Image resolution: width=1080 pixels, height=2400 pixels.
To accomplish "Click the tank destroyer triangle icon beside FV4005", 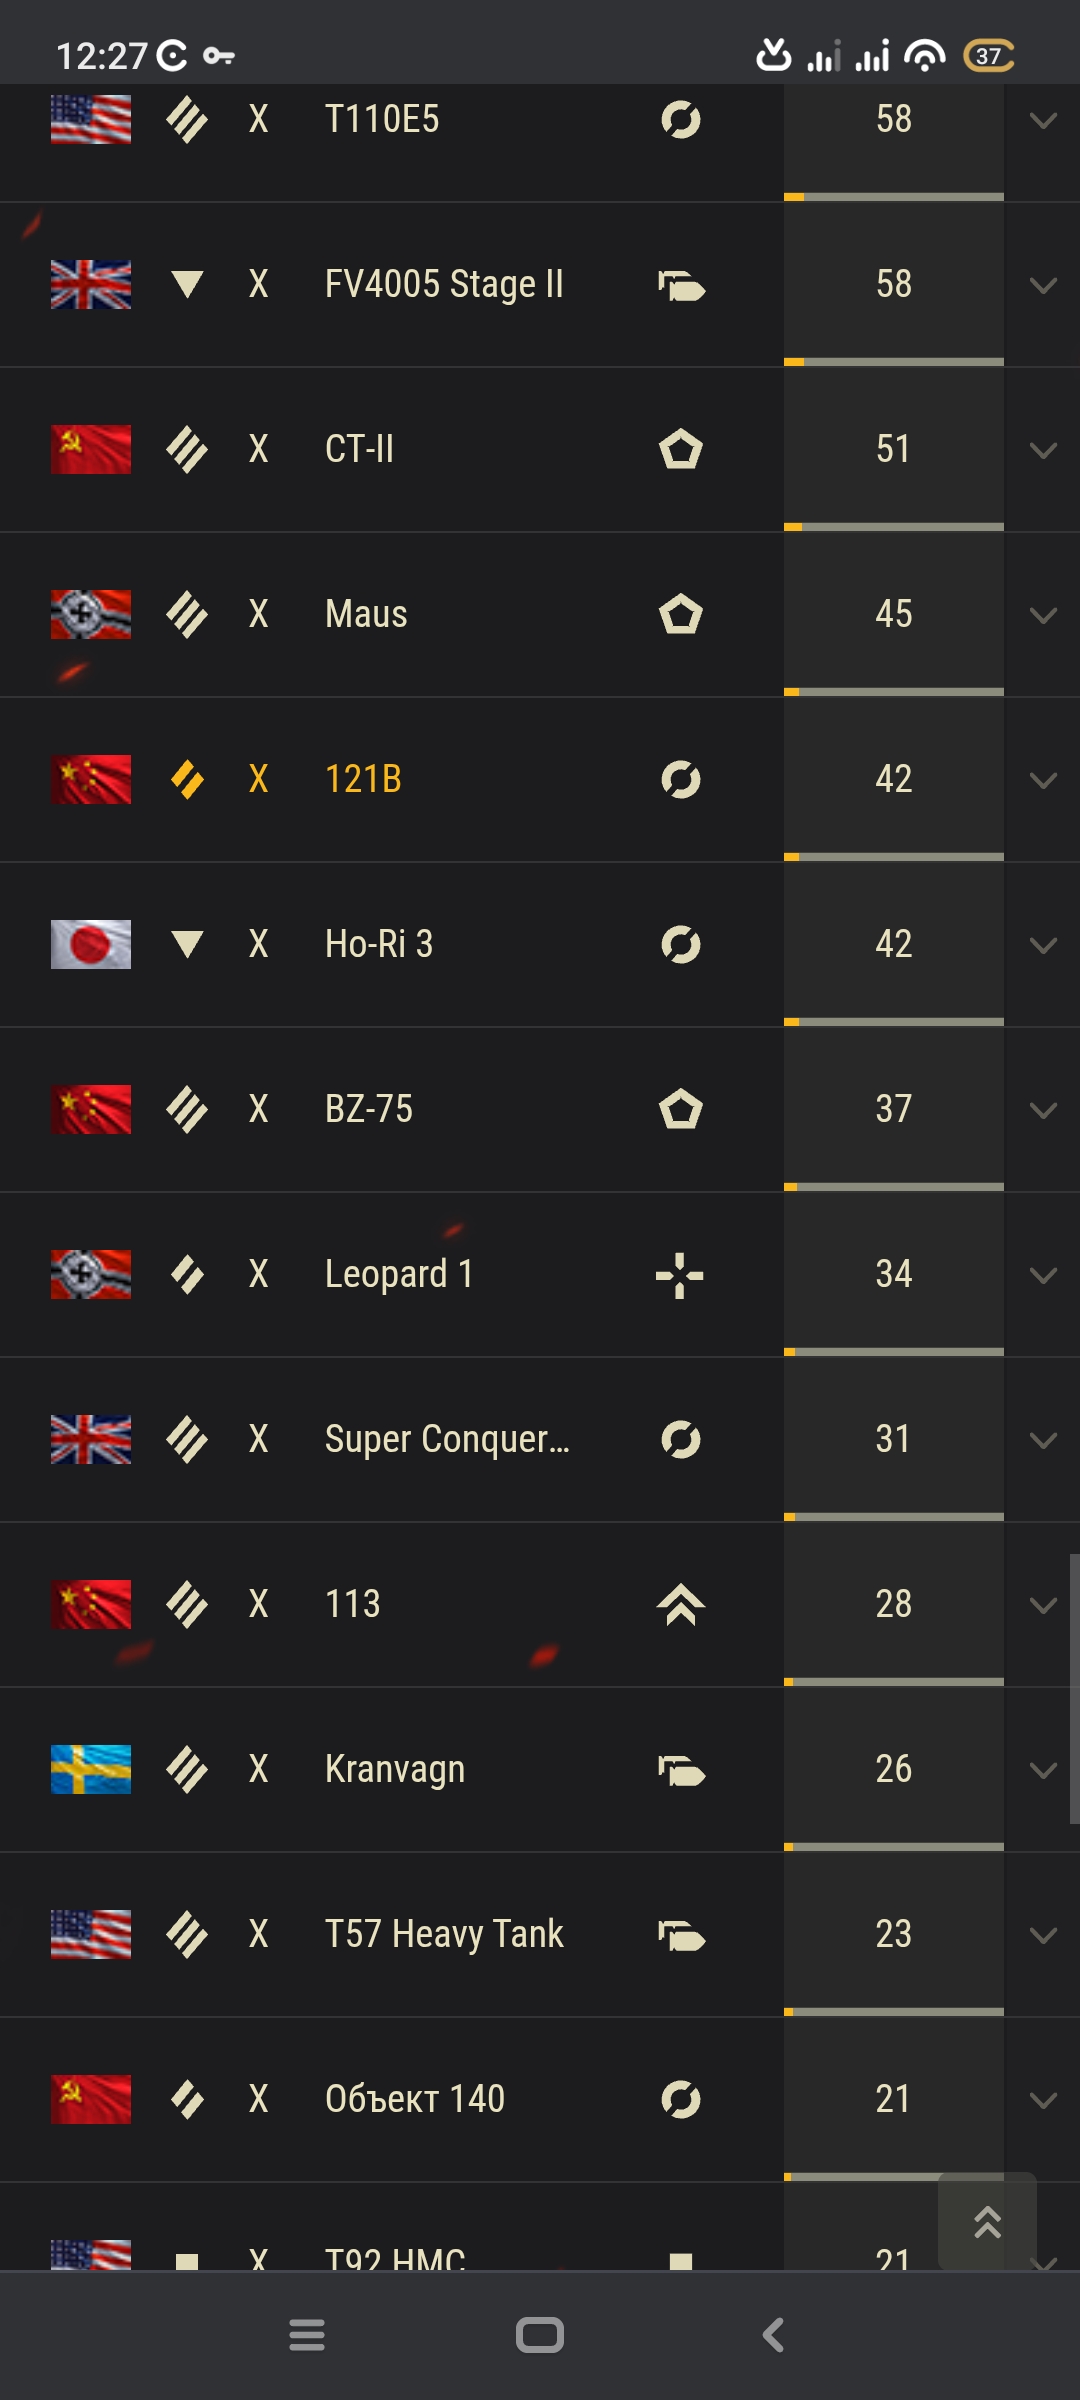I will tap(187, 285).
